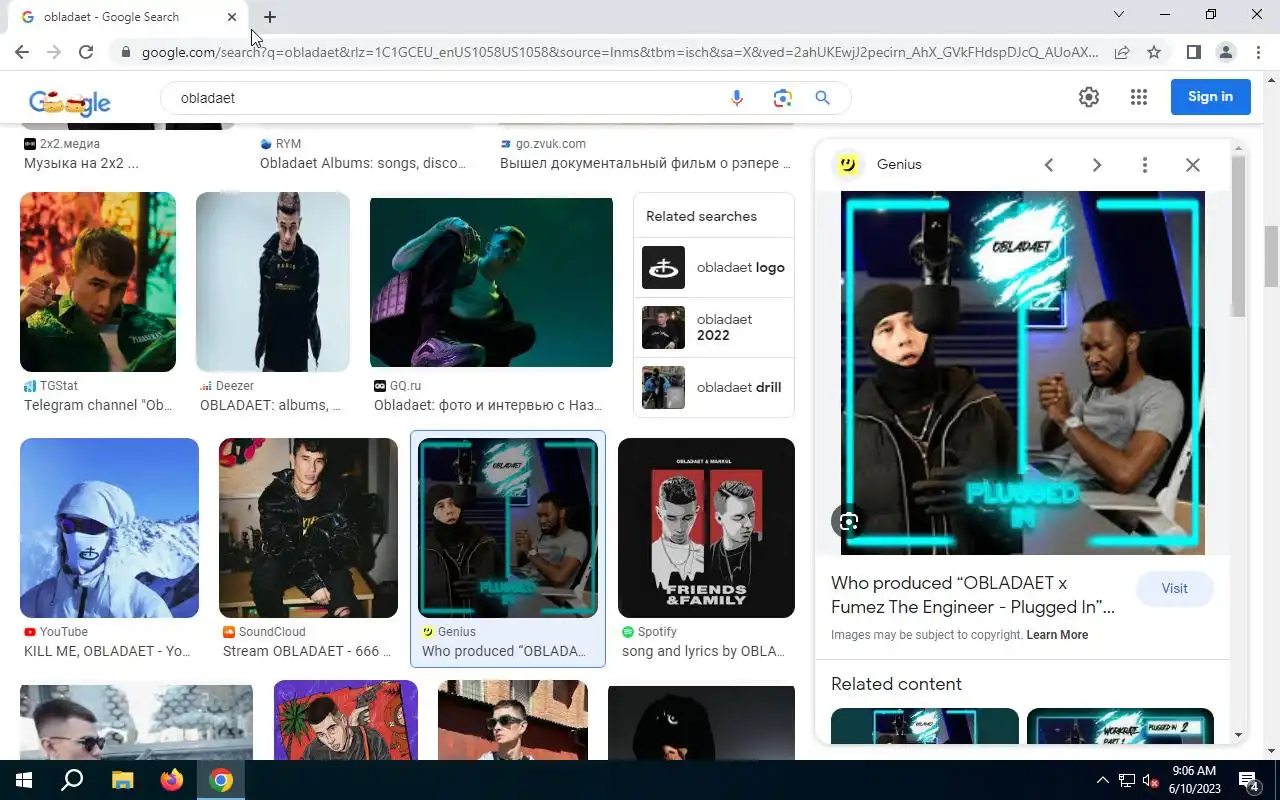Click the obladaet search input field
The width and height of the screenshot is (1280, 800).
[450, 98]
